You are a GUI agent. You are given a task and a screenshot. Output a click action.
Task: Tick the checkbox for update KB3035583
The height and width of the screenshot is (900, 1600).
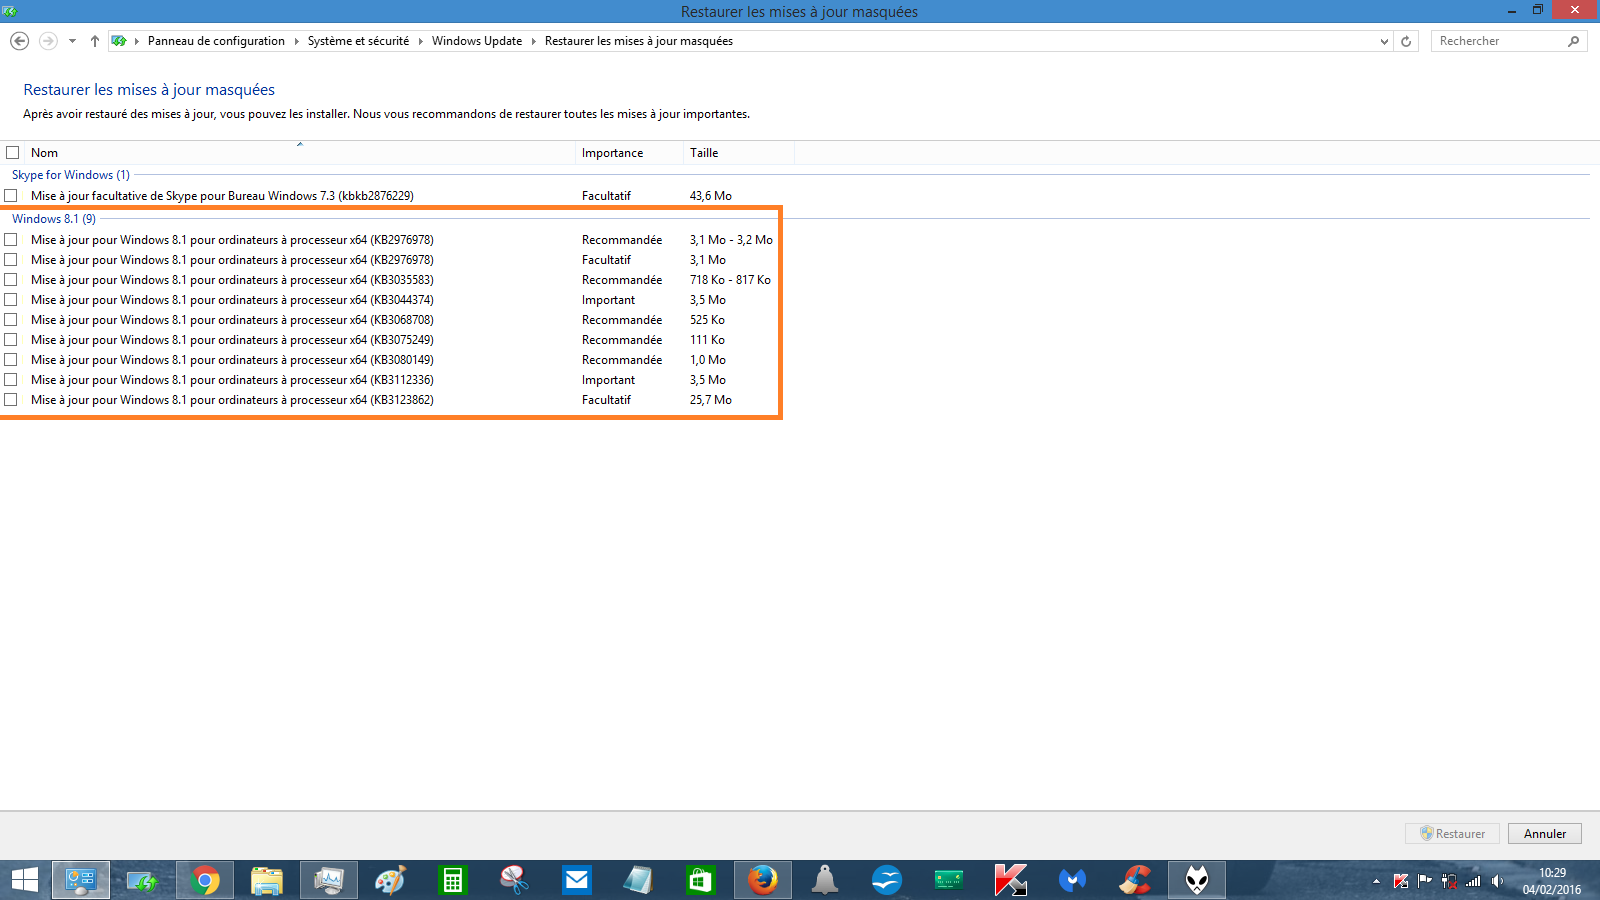(11, 280)
